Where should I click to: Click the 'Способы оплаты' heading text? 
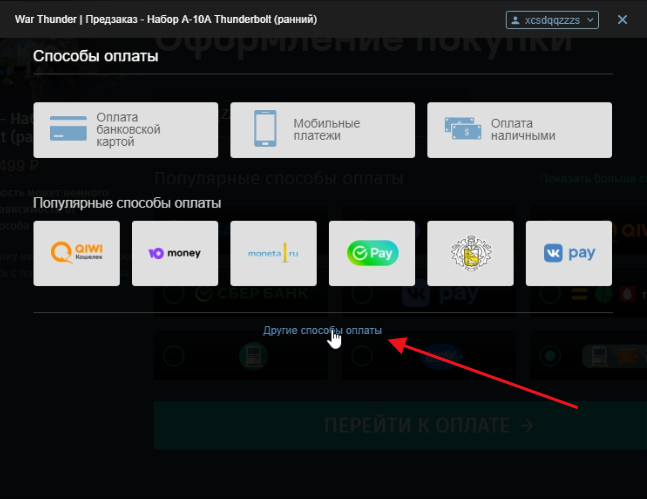point(96,56)
